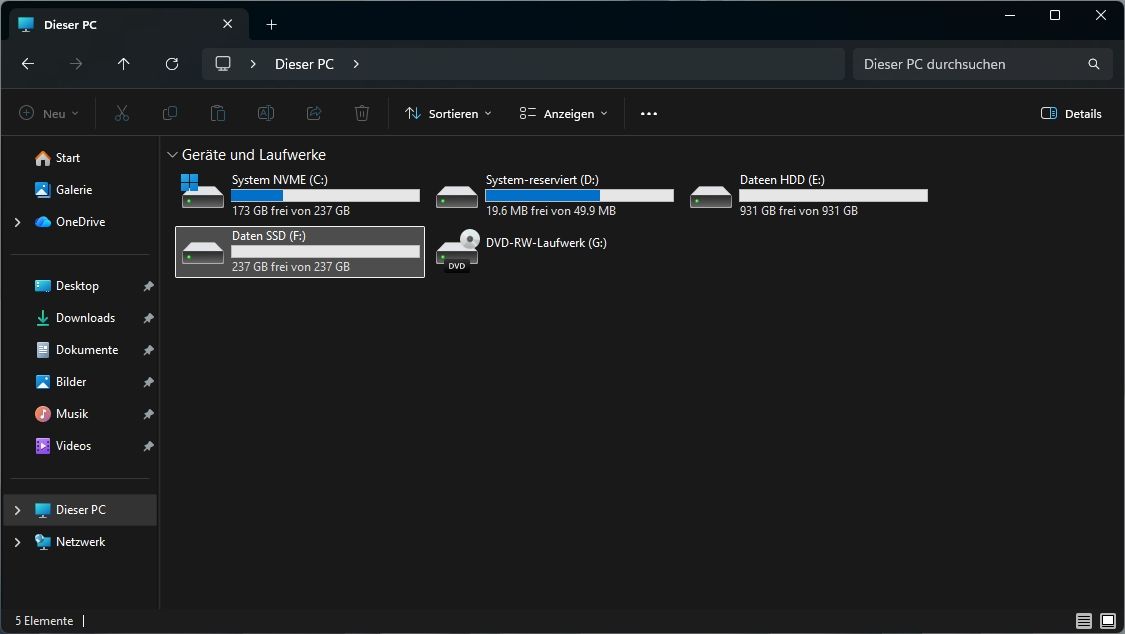Open the Sortieren dropdown
1125x634 pixels.
pyautogui.click(x=448, y=113)
